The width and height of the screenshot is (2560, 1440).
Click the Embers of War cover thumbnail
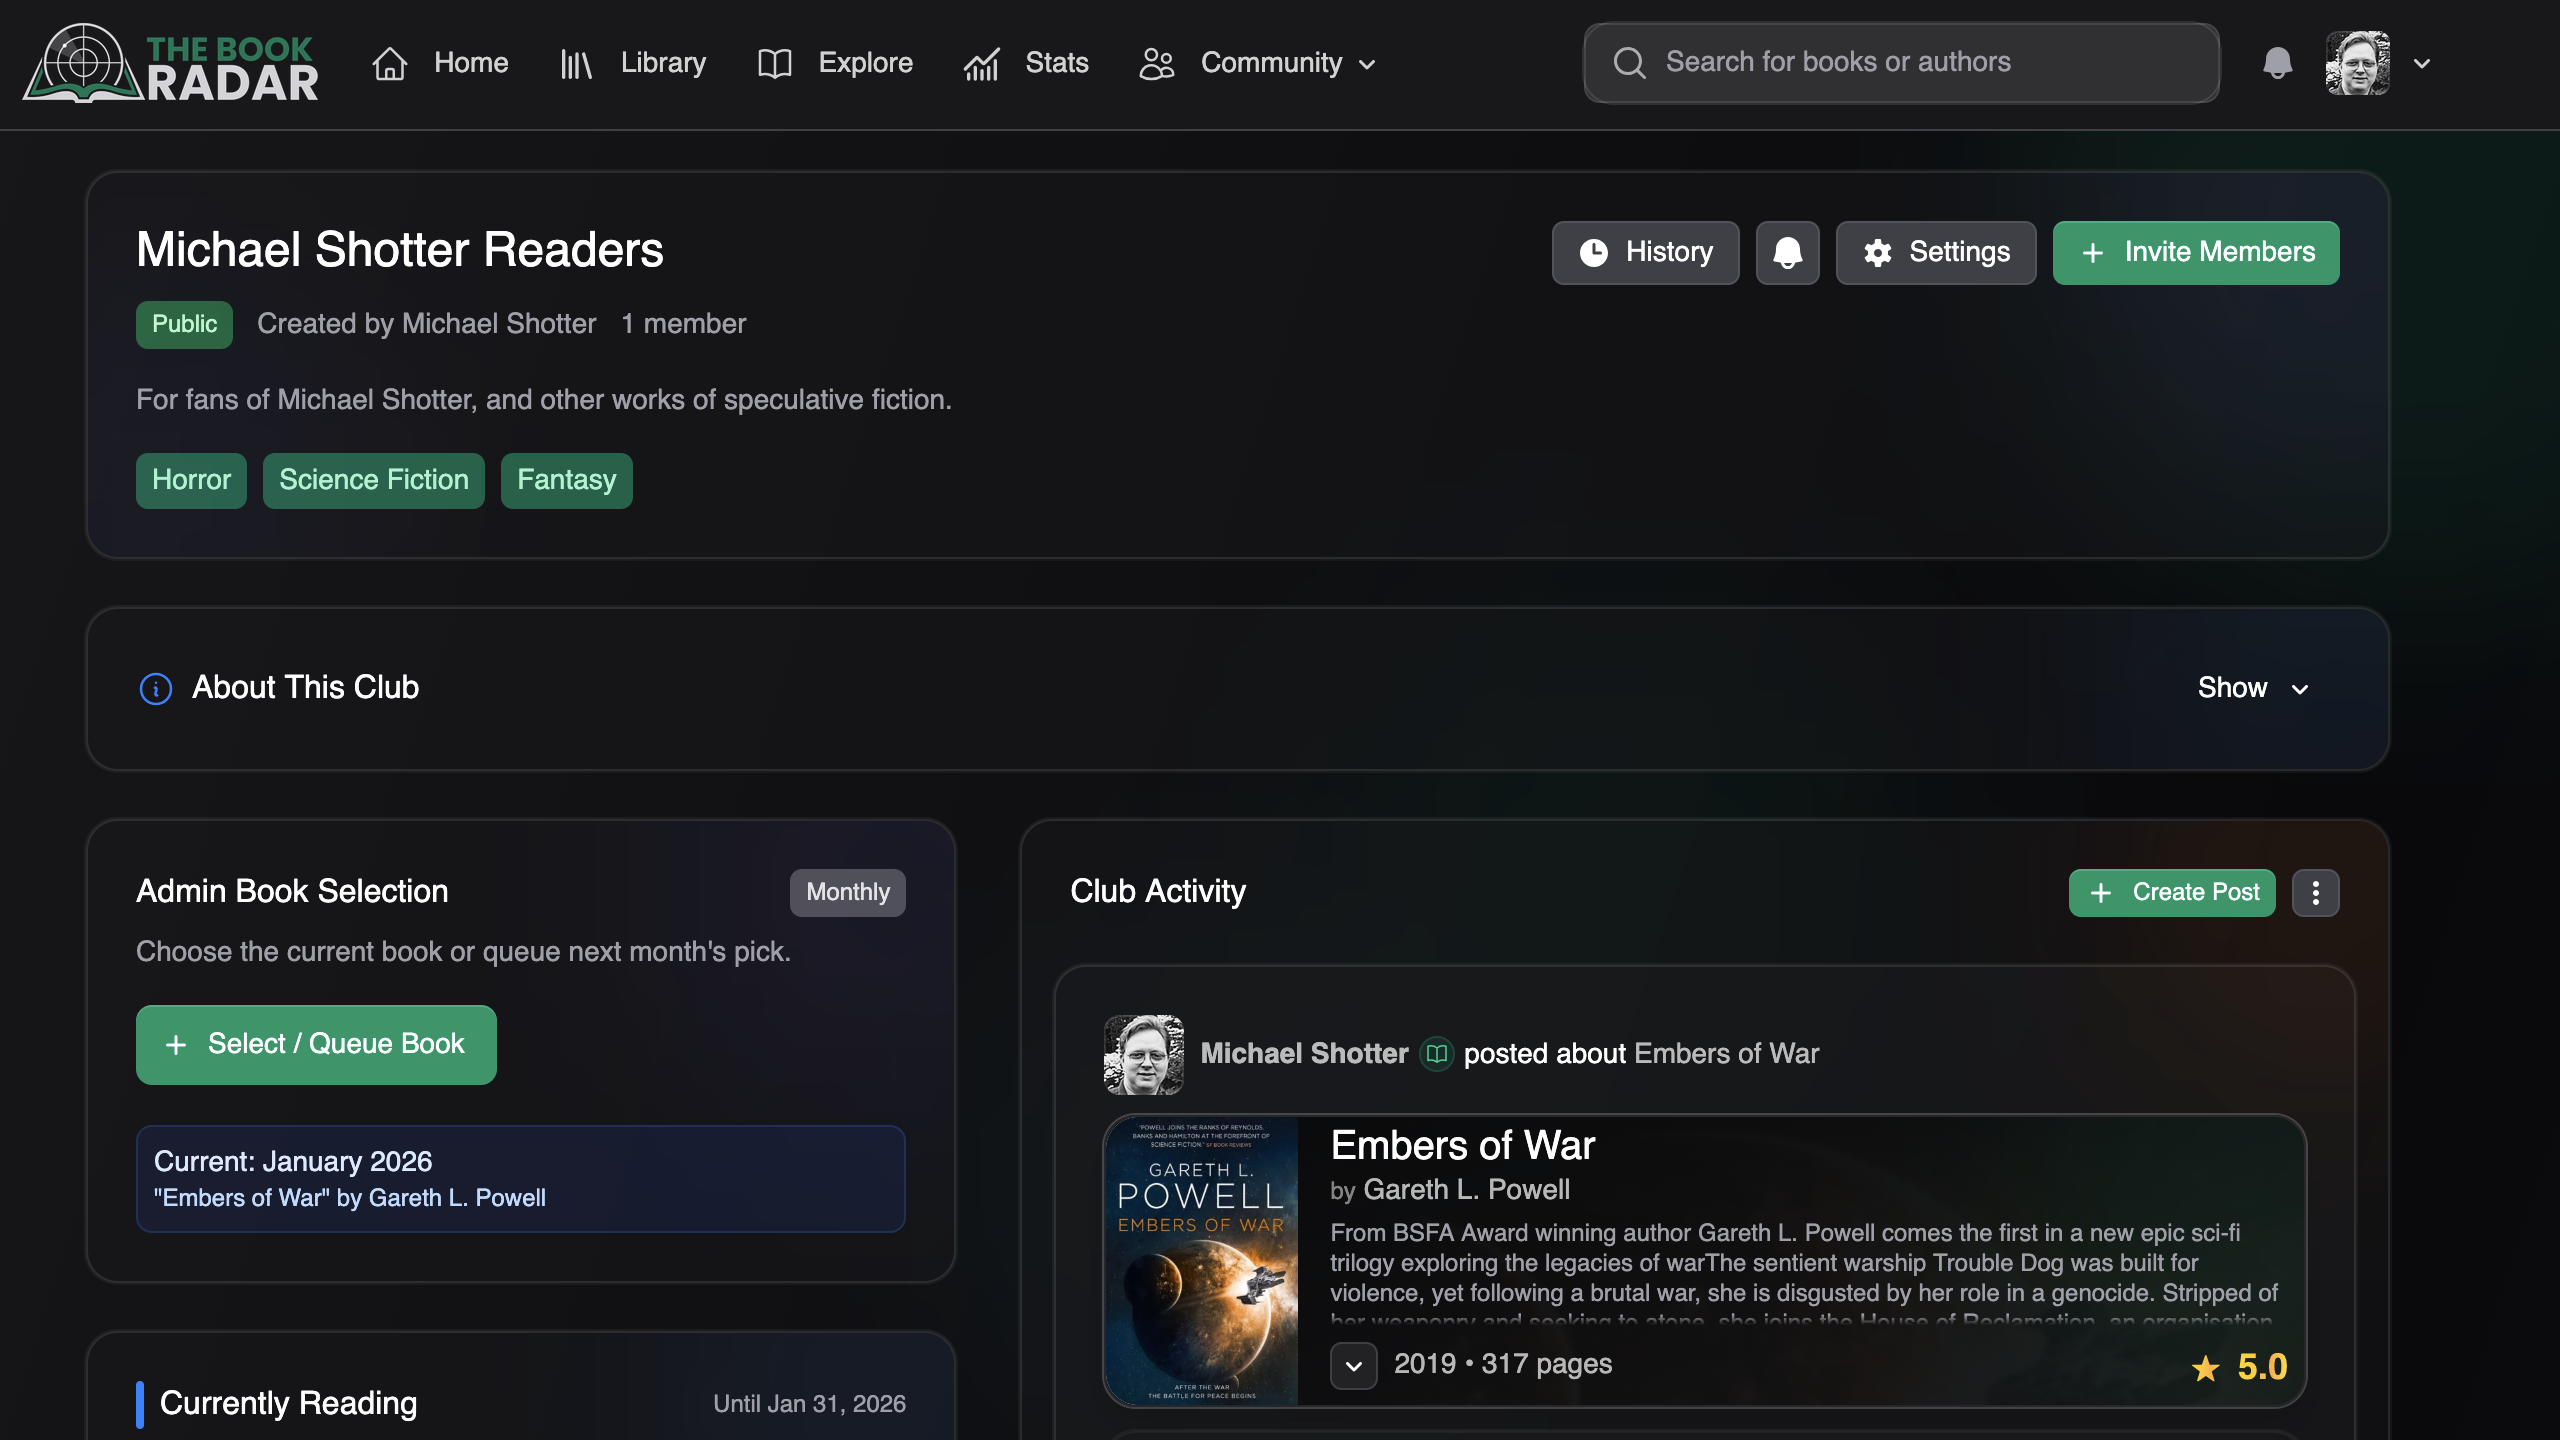pyautogui.click(x=1200, y=1260)
